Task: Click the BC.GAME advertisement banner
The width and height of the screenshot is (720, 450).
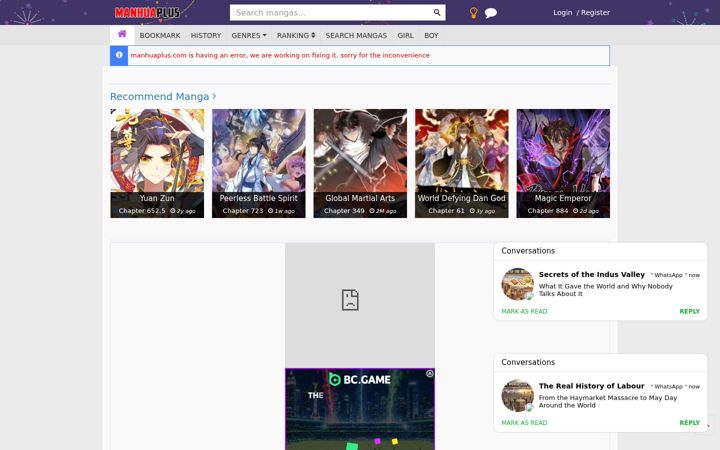Action: coord(360,409)
